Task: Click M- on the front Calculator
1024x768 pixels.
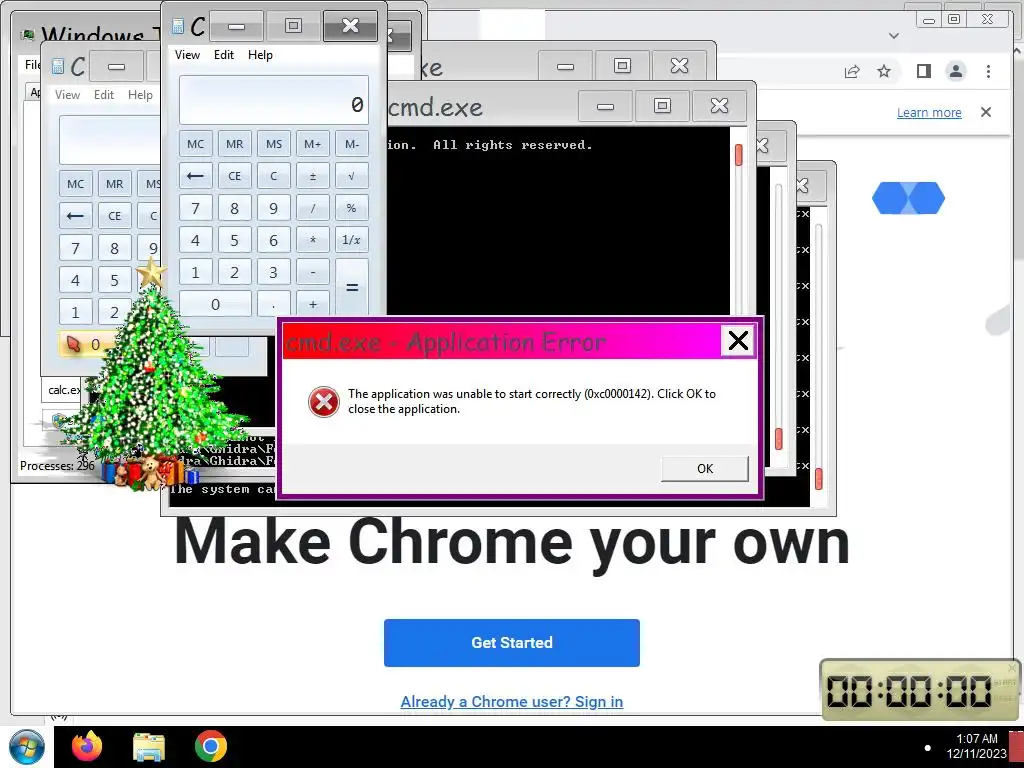Action: tap(352, 144)
